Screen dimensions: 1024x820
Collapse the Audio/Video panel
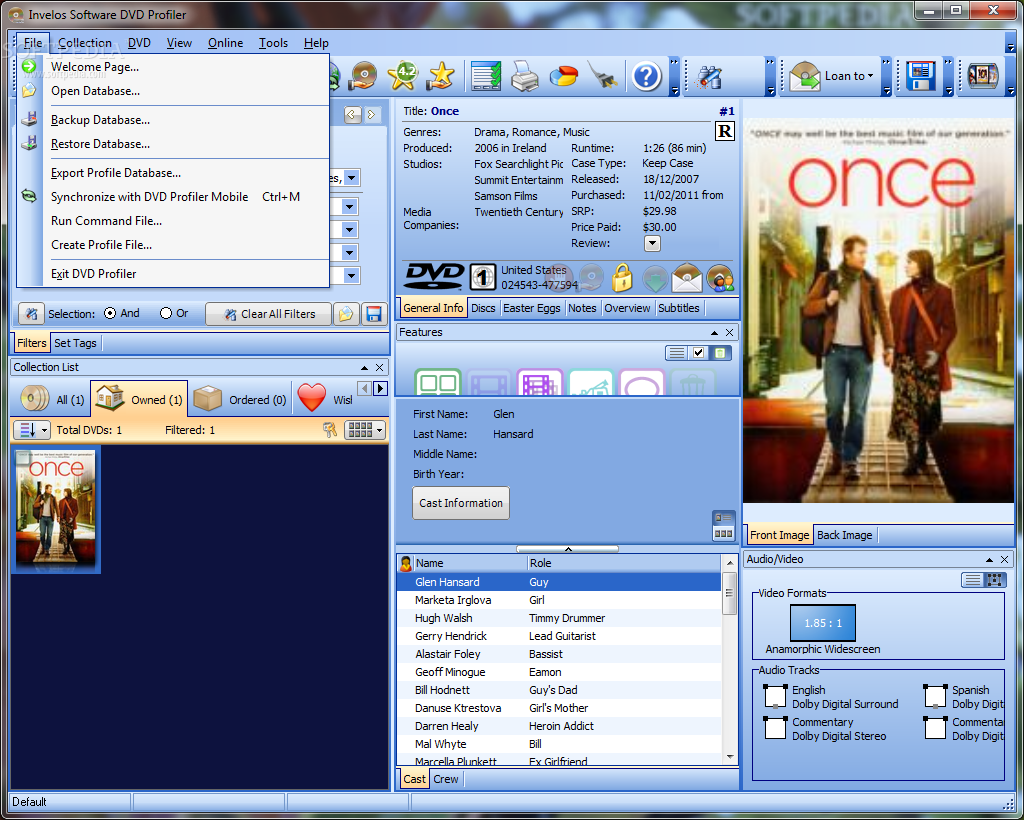pos(989,560)
